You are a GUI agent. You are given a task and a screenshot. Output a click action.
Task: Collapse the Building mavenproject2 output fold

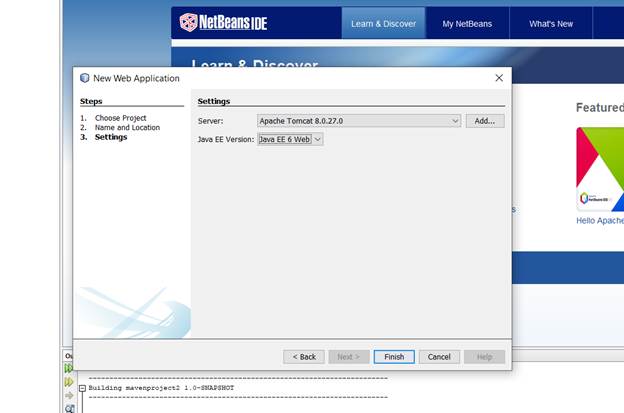click(x=82, y=388)
